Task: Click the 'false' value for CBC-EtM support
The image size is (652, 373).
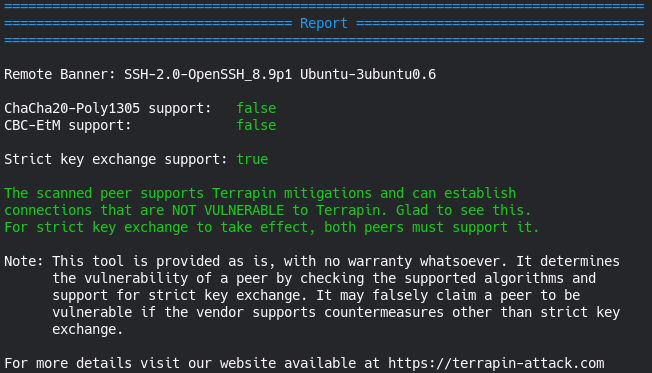Action: [256, 126]
